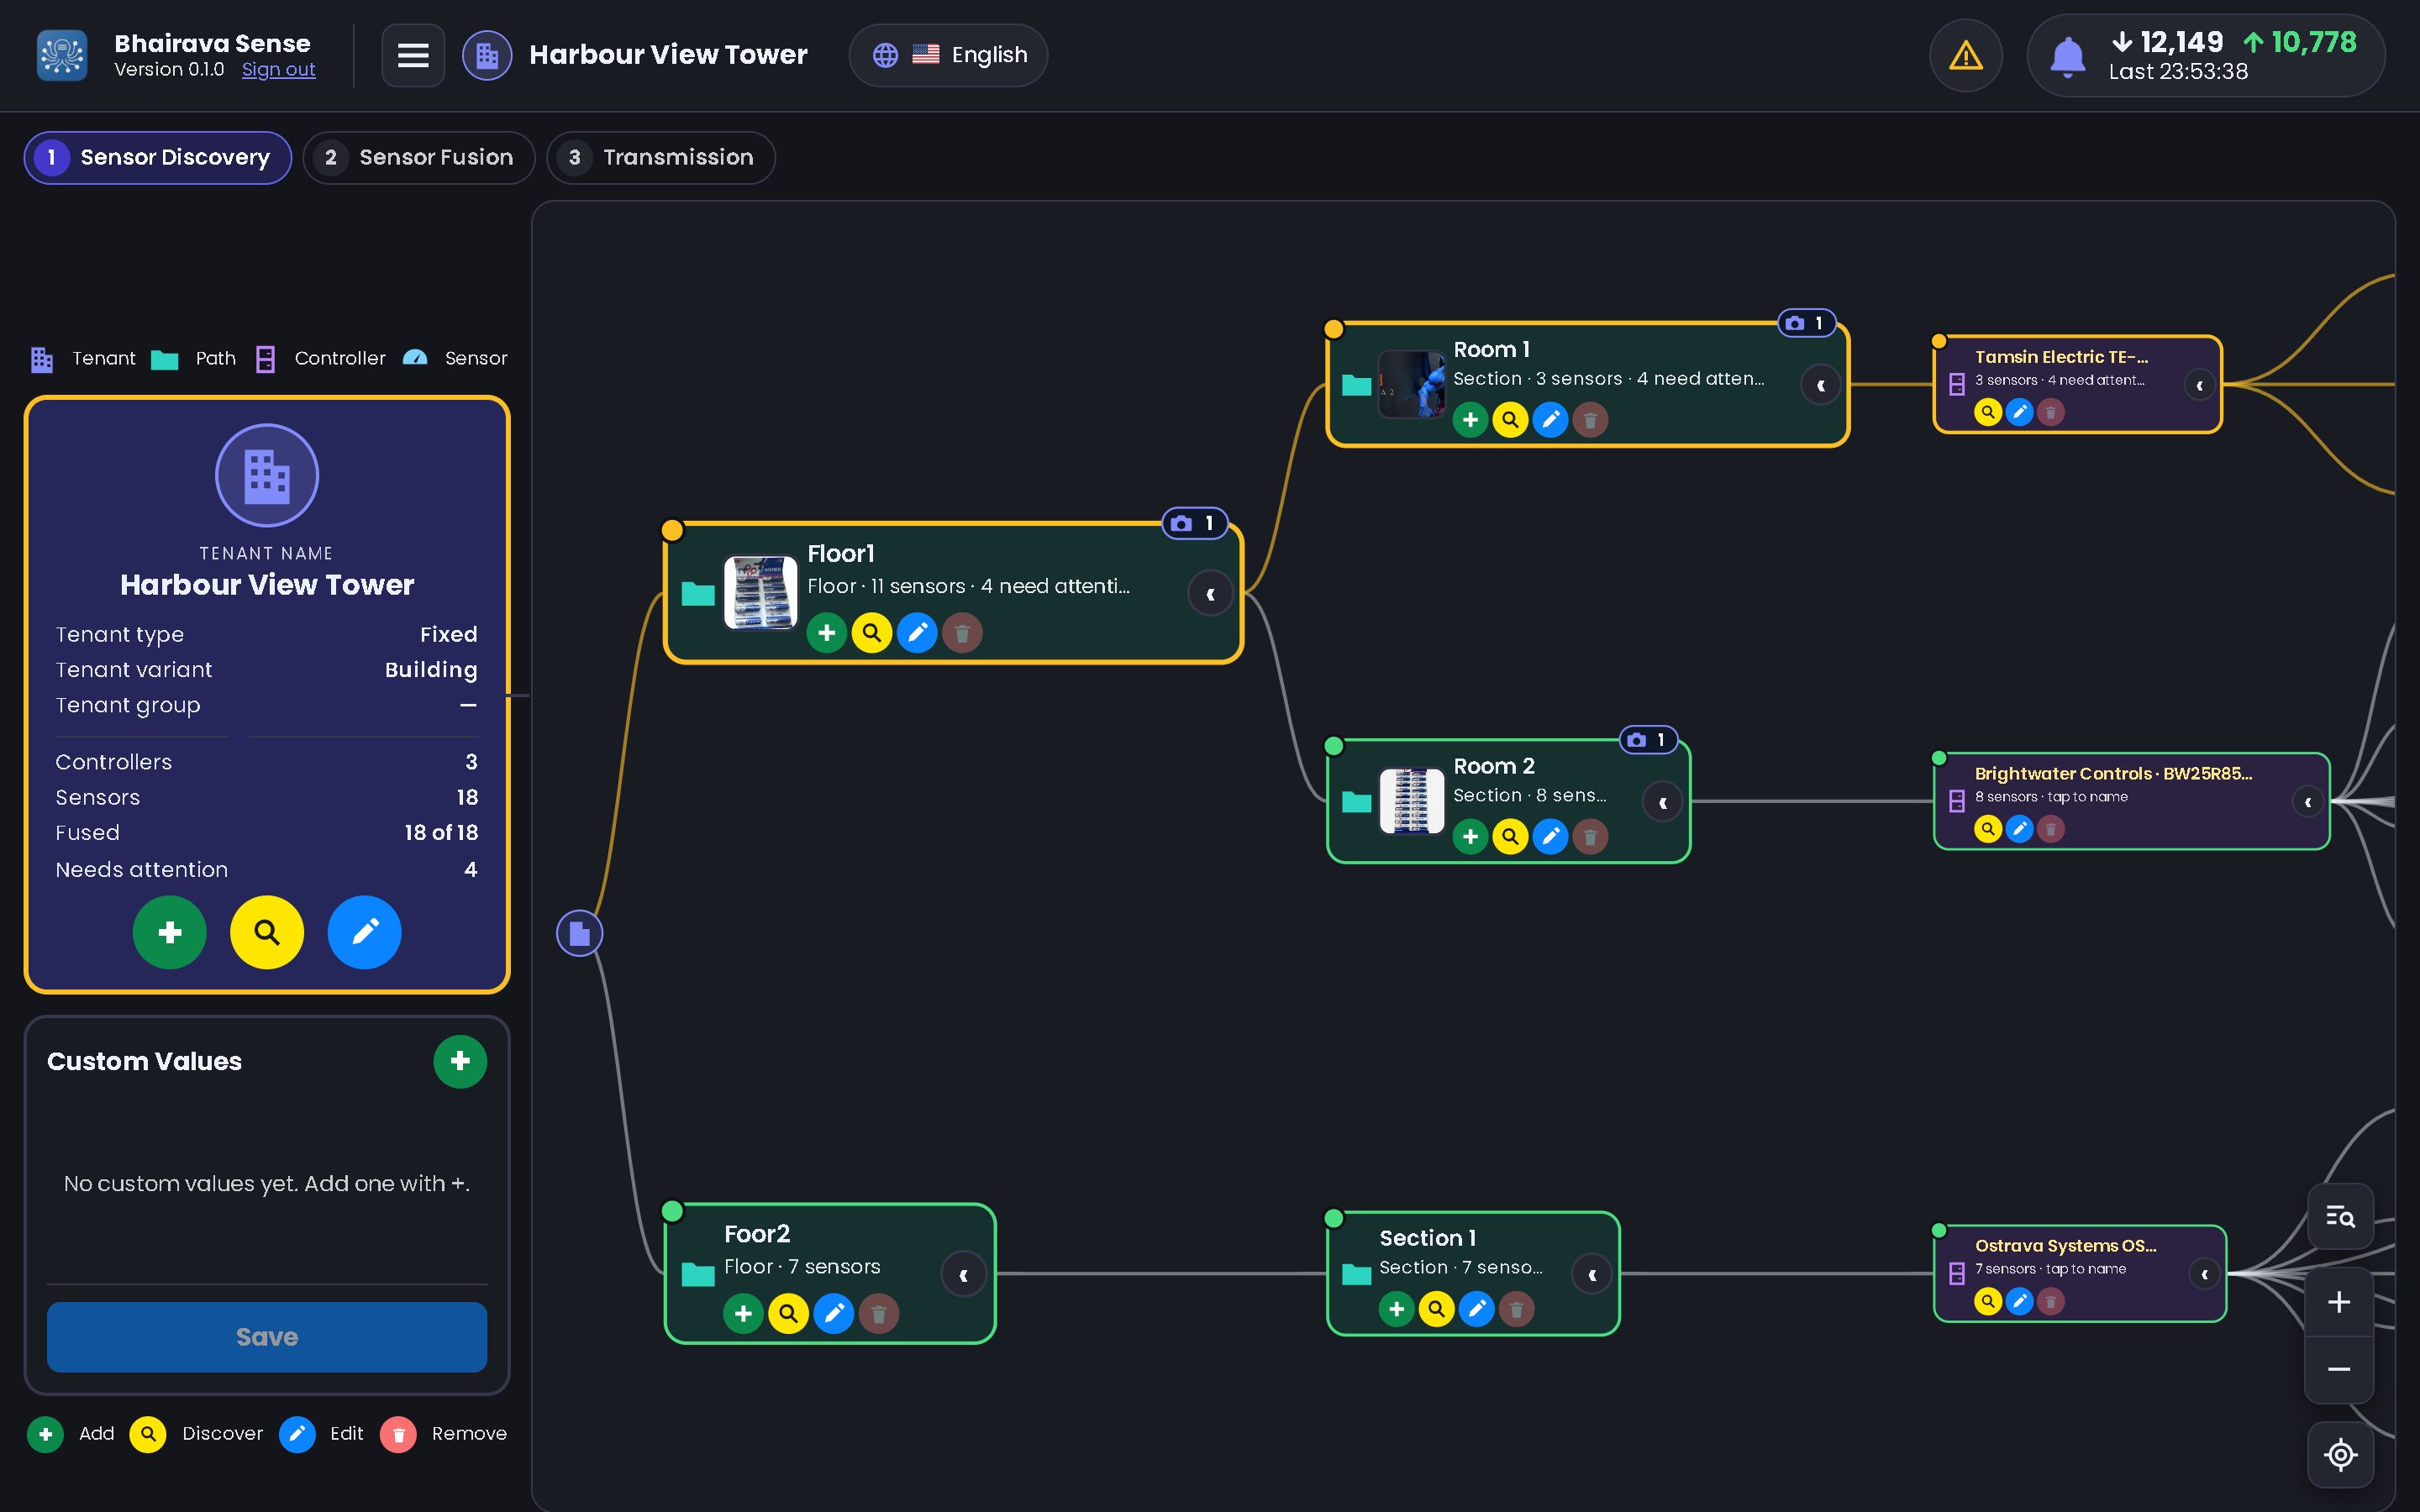Recenter the canvas with target icon
This screenshot has height=1512, width=2420.
coord(2340,1455)
